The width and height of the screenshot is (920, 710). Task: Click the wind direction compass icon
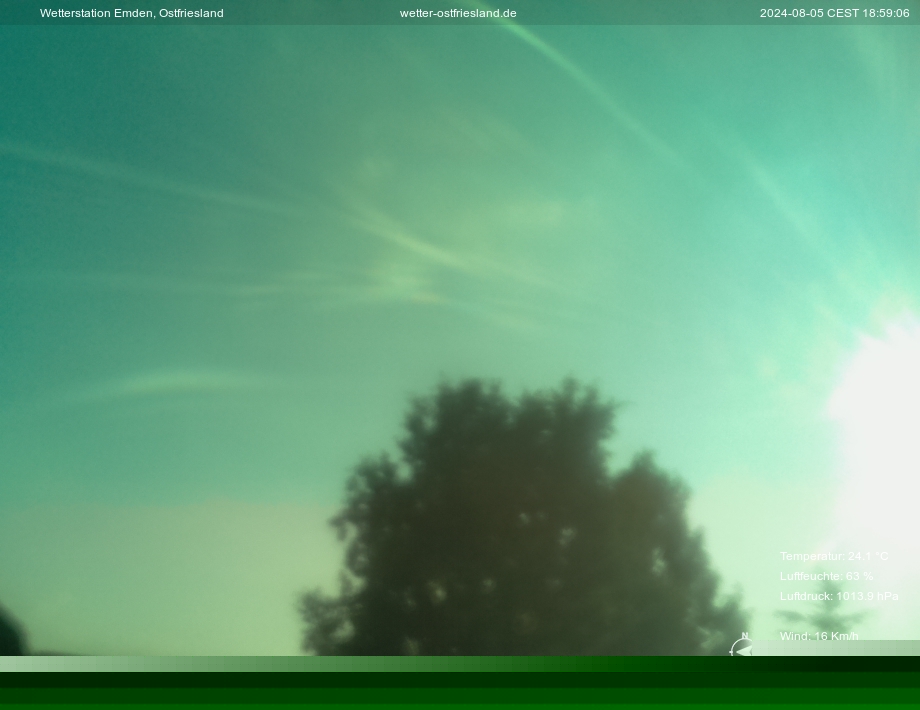pos(742,645)
